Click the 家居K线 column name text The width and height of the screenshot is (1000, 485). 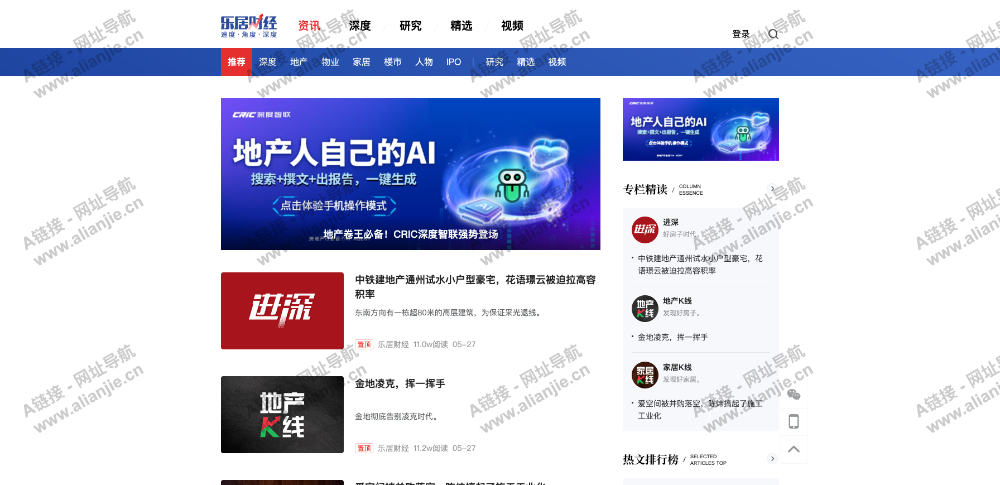[x=677, y=367]
